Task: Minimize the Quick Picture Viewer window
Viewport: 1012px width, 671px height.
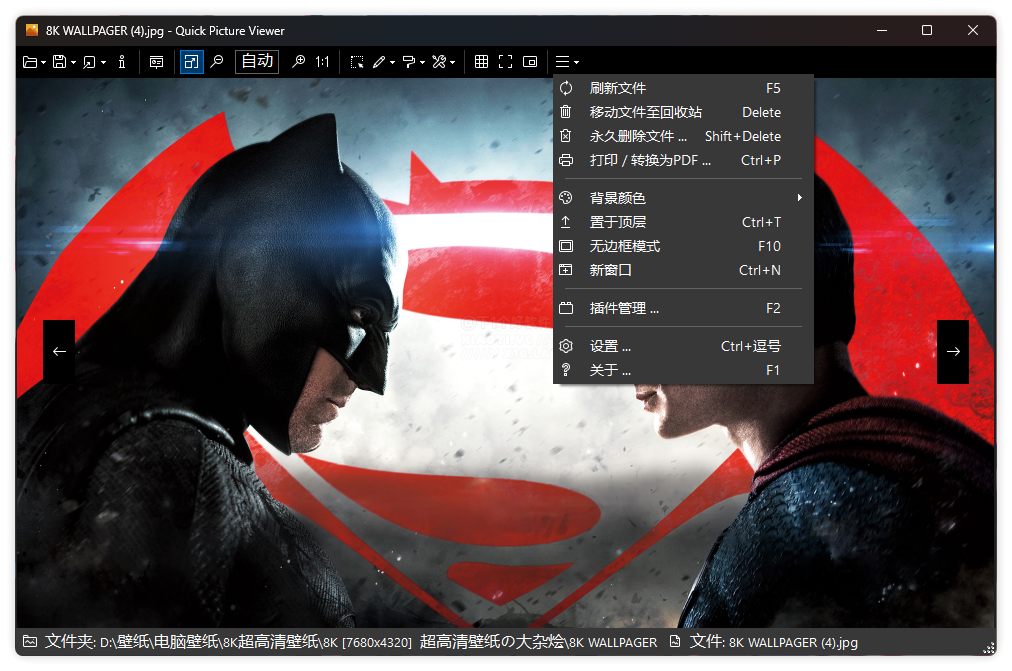Action: [x=882, y=30]
